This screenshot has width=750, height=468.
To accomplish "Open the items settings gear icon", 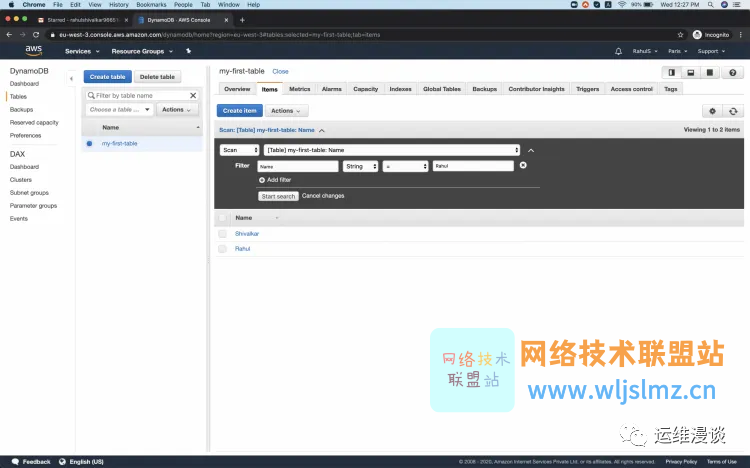I will (x=712, y=111).
